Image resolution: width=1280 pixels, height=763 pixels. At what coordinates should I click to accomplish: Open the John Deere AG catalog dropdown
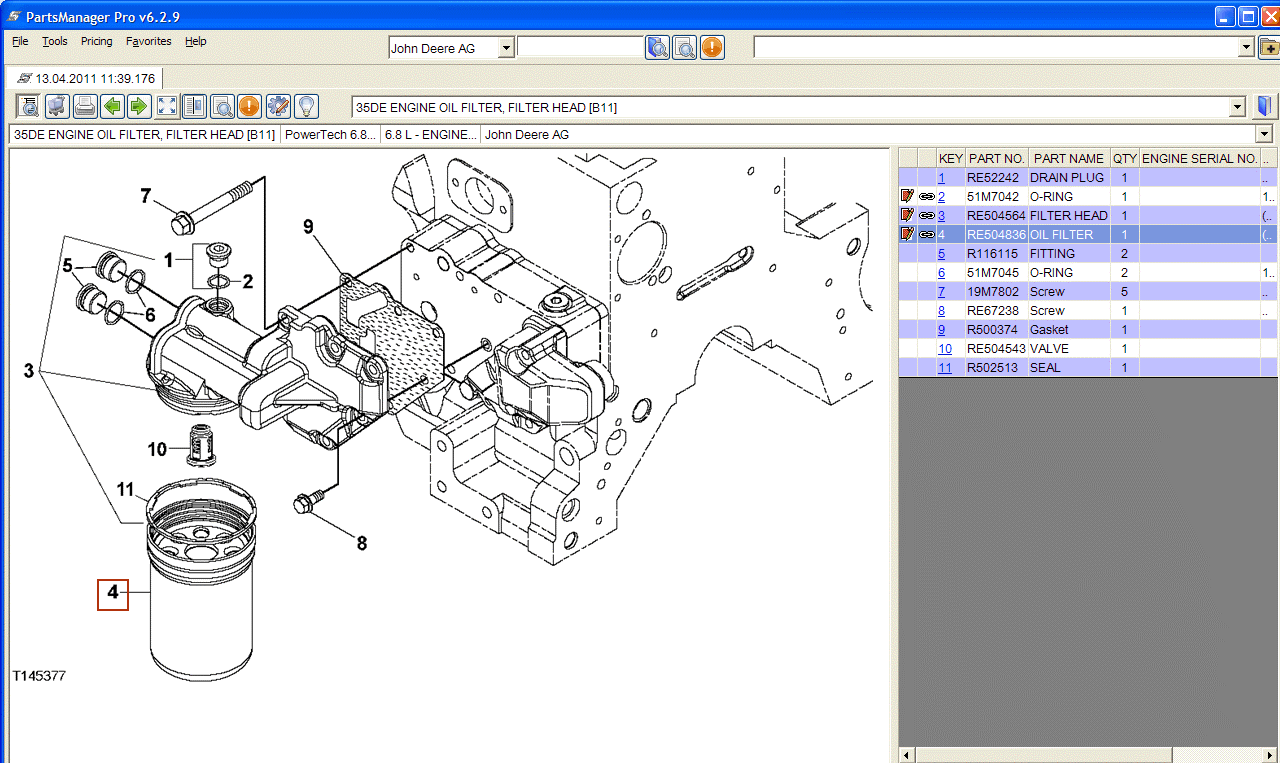click(x=506, y=48)
